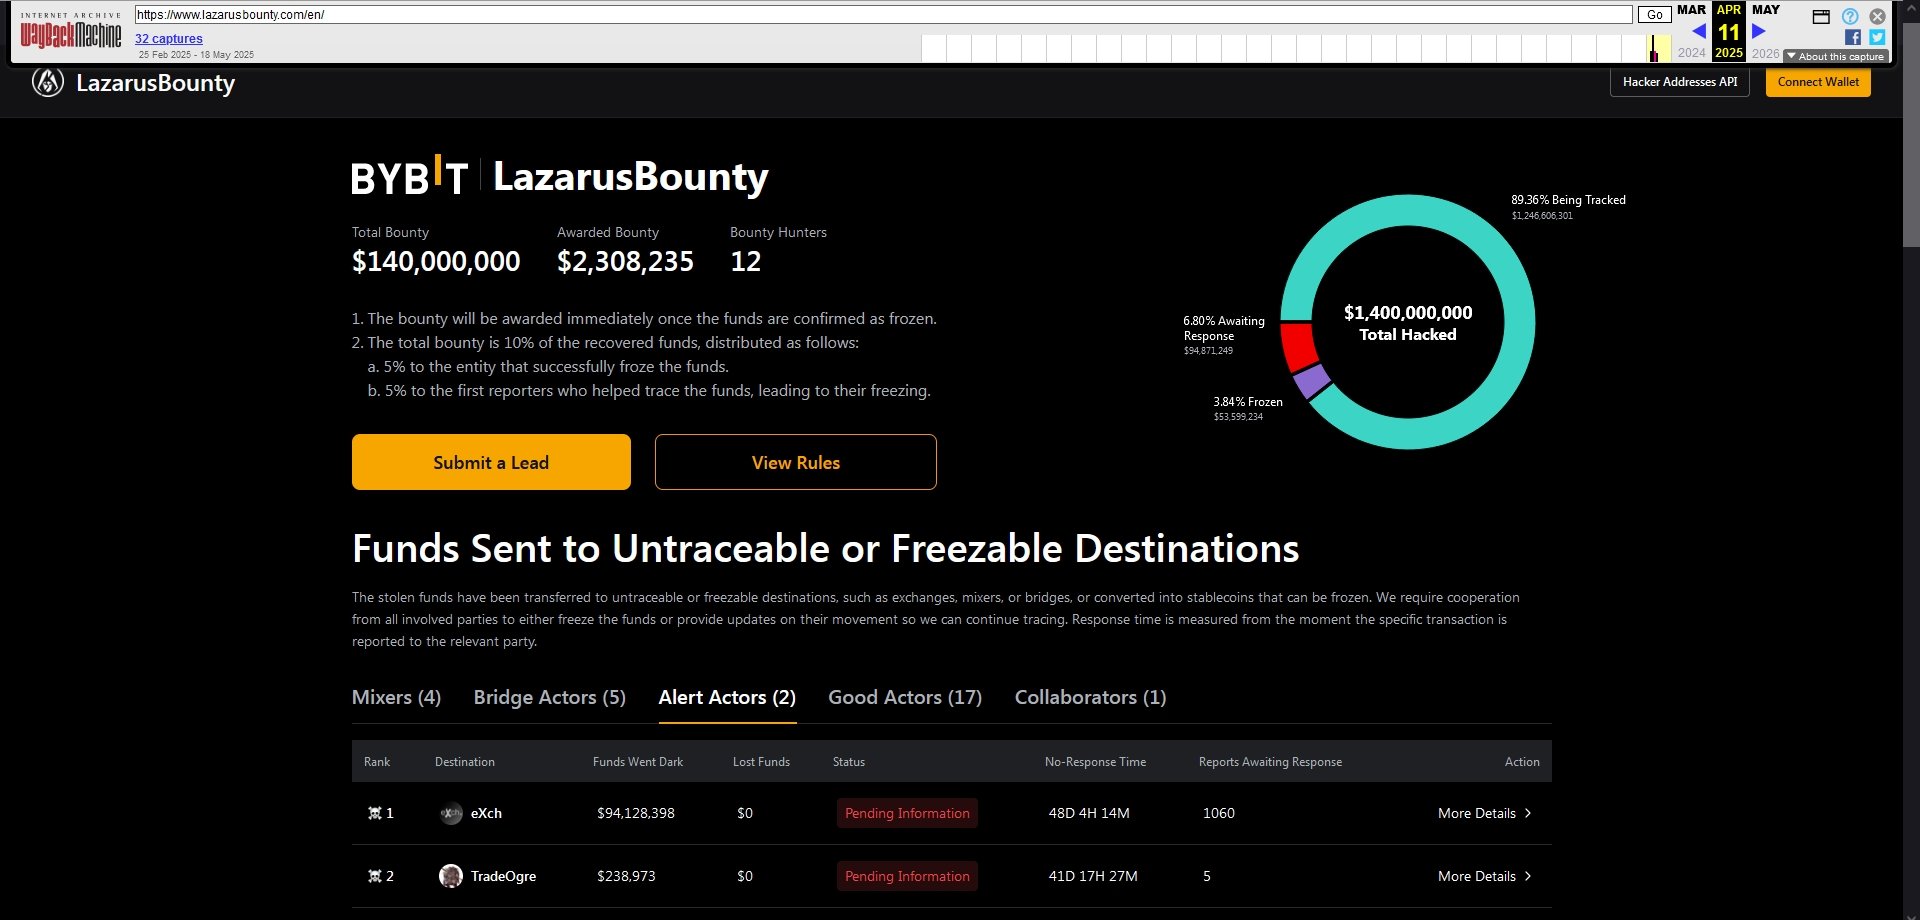This screenshot has width=1920, height=920.
Task: Click the Wayback Machine logo
Action: [71, 33]
